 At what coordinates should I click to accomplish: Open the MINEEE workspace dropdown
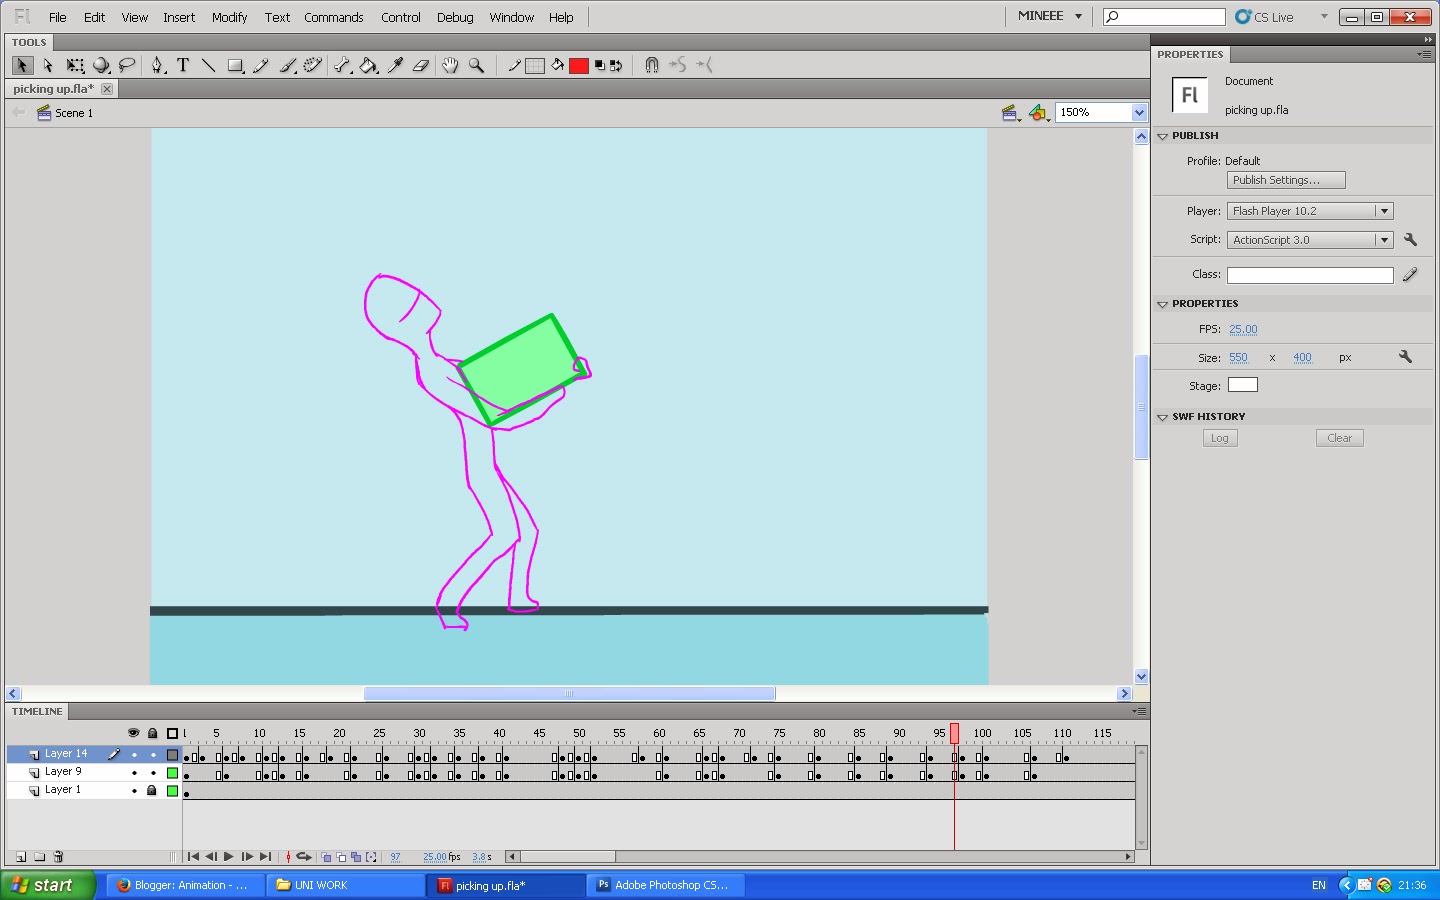pos(1050,16)
